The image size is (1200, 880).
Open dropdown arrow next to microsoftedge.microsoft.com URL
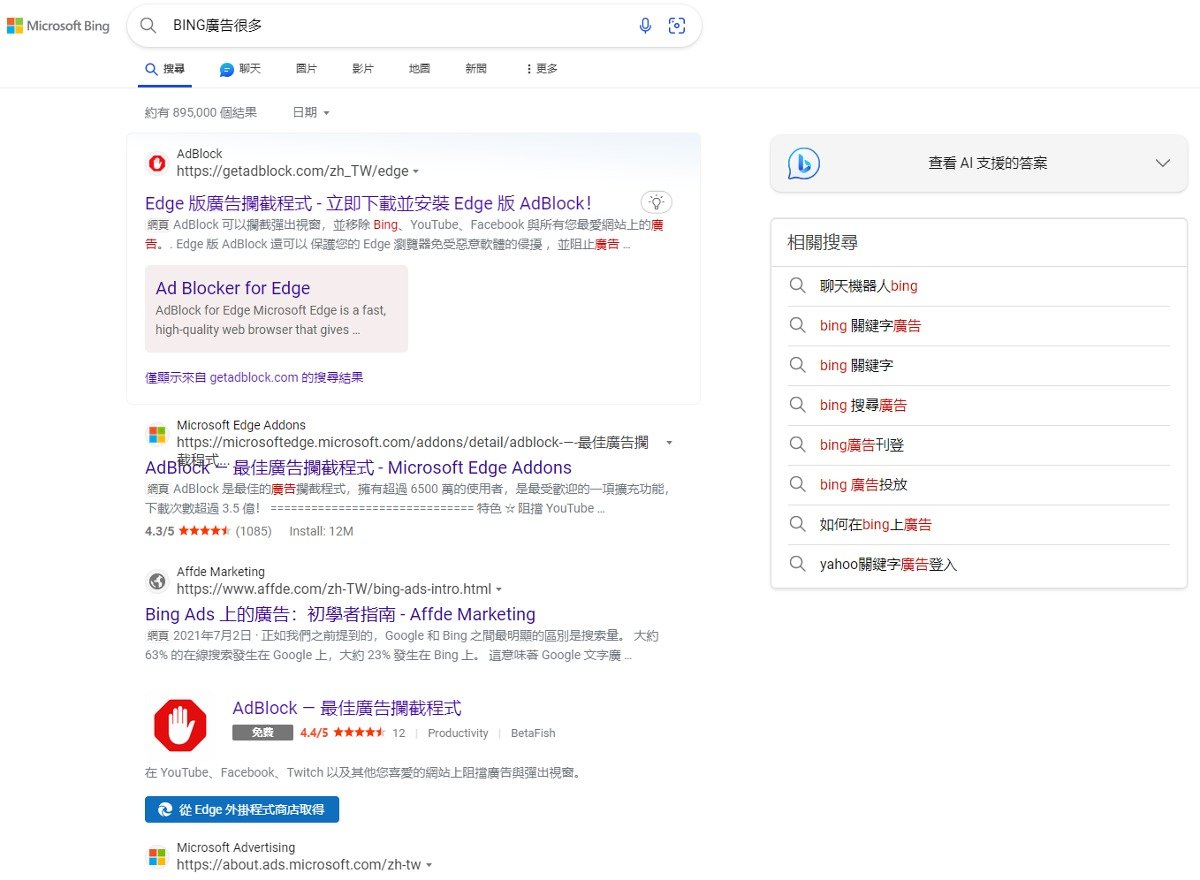click(x=669, y=442)
